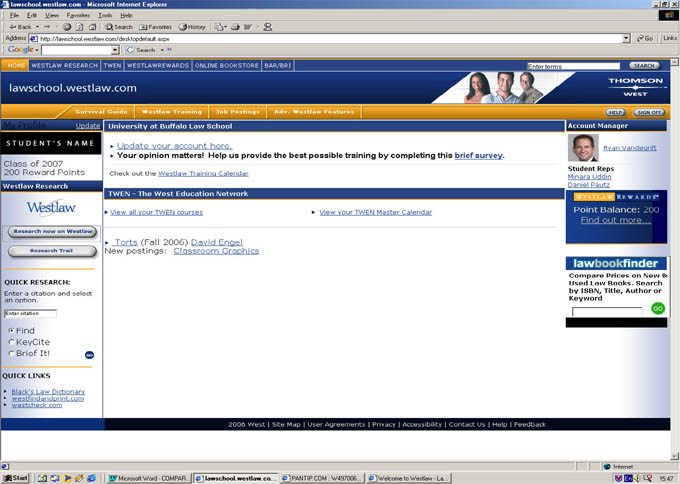Click the Messenger icon in toolbar
The height and width of the screenshot is (484, 680).
point(268,27)
